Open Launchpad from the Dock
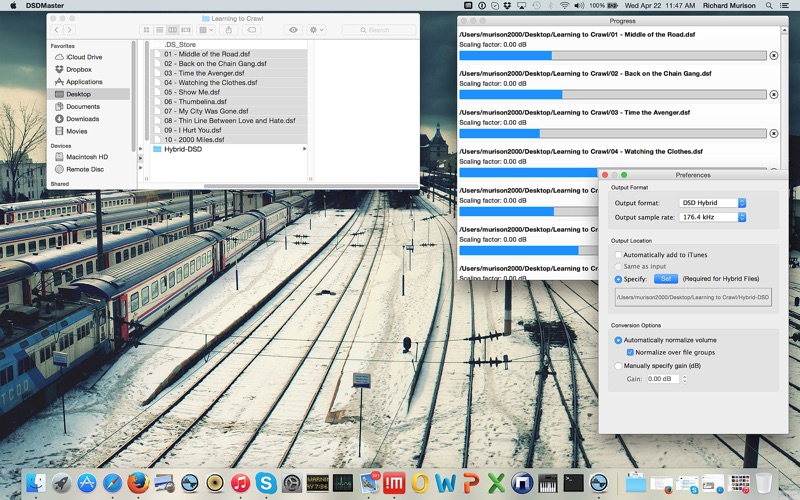Viewport: 800px width, 500px height. [x=61, y=483]
